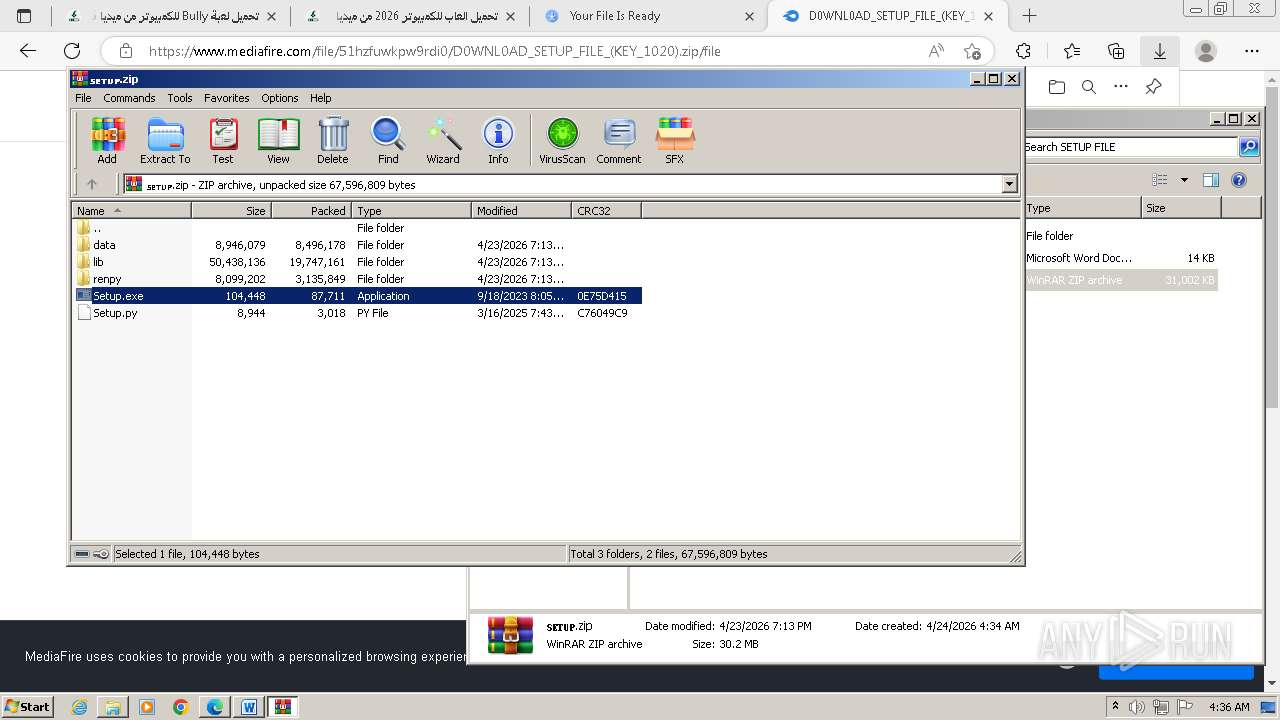Open the Commands menu
The width and height of the screenshot is (1280, 720).
point(129,98)
